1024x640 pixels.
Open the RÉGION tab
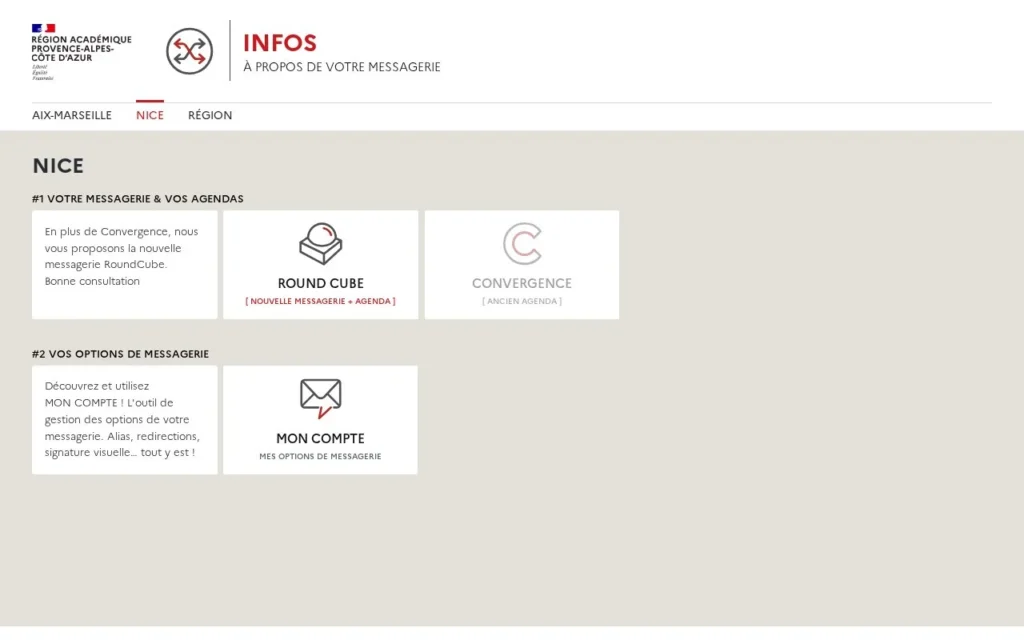click(210, 115)
